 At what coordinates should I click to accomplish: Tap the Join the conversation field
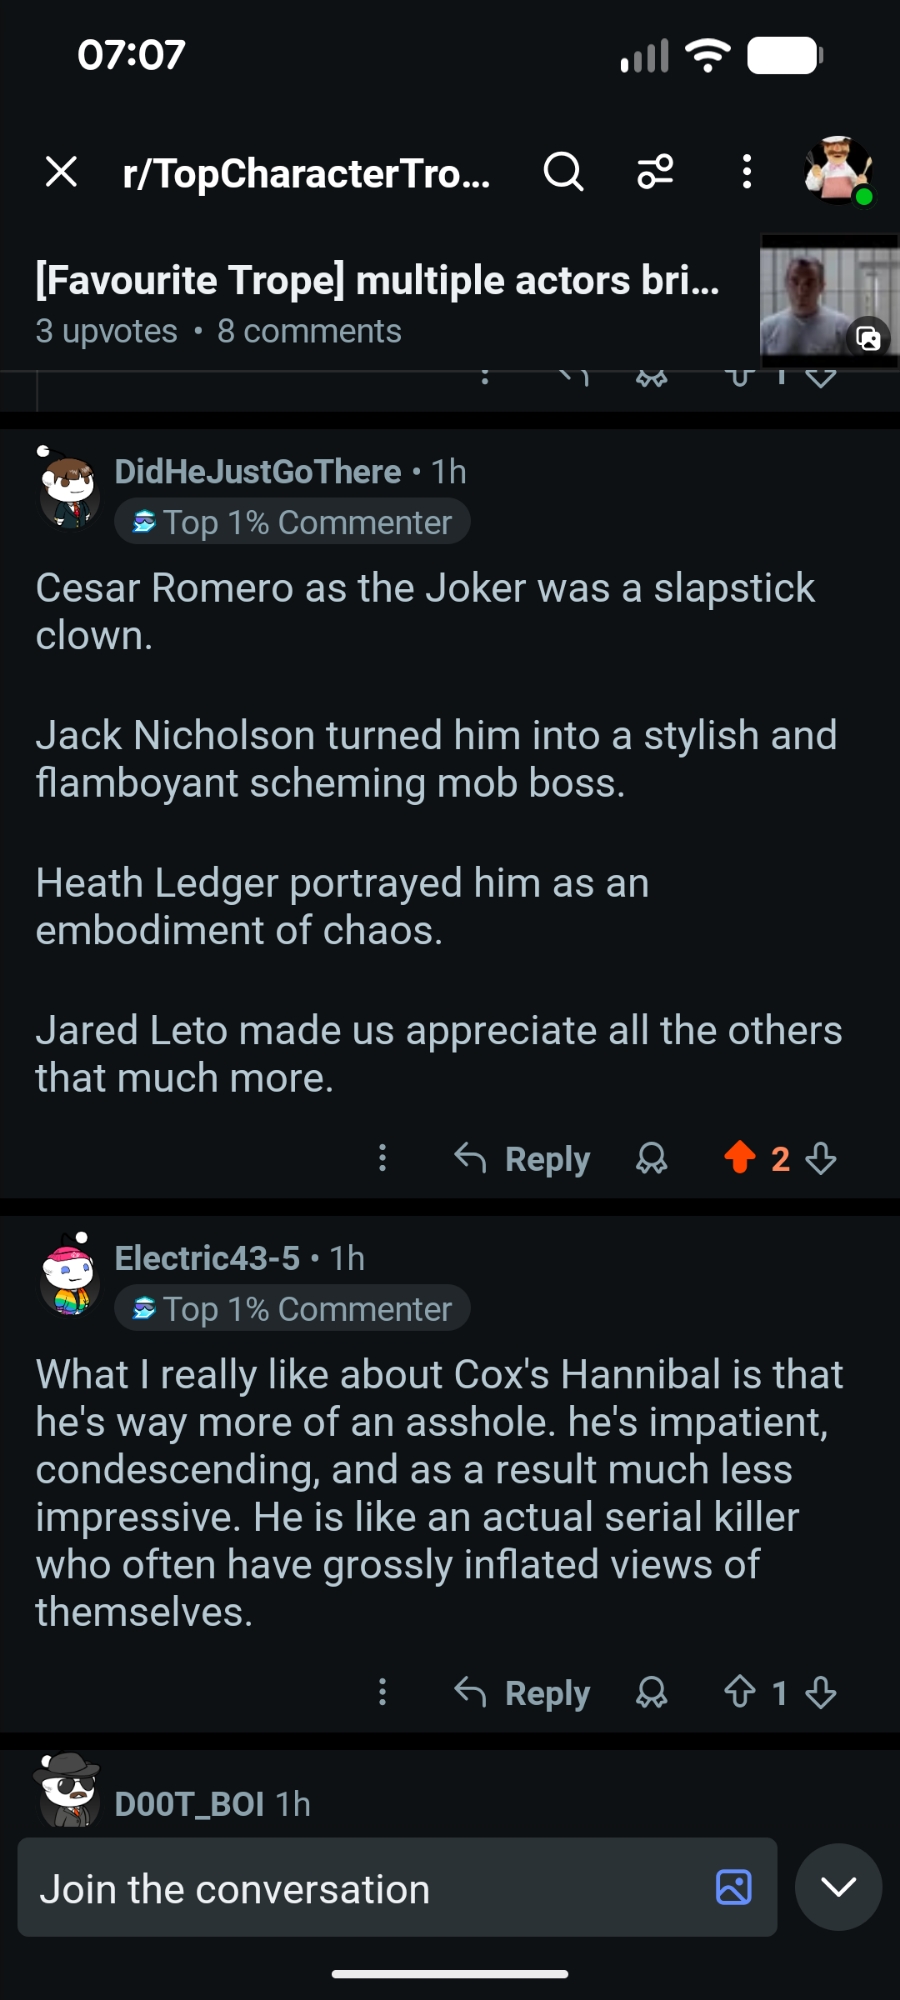[360, 1889]
